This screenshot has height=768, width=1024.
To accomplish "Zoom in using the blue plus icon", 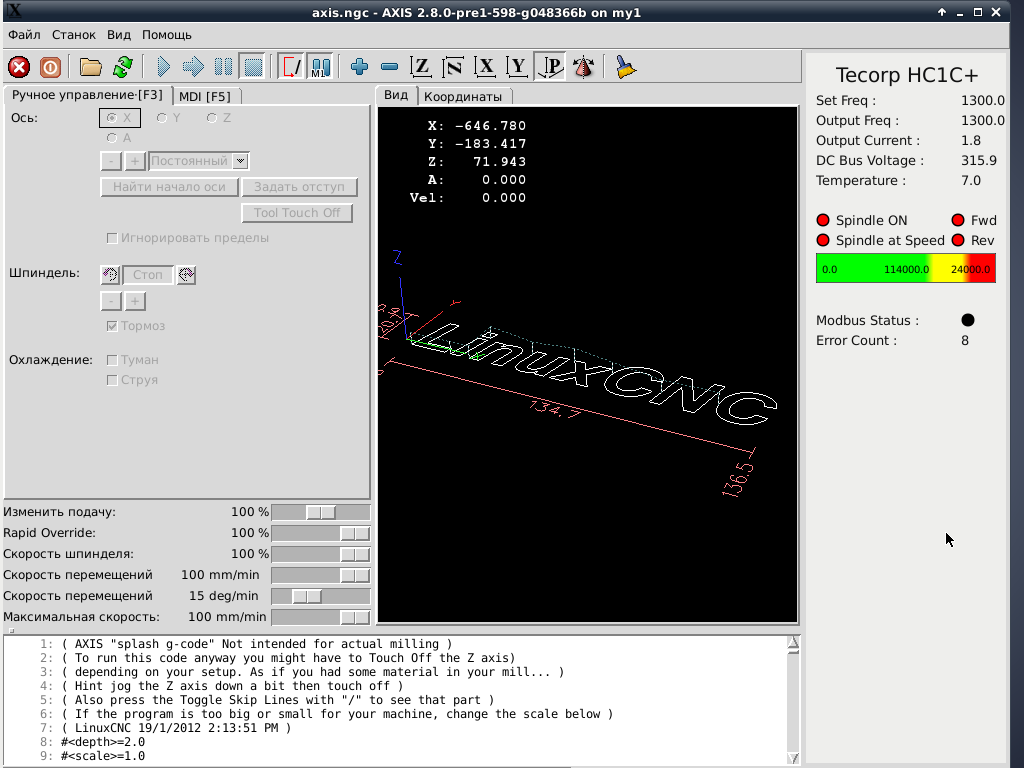I will [360, 67].
